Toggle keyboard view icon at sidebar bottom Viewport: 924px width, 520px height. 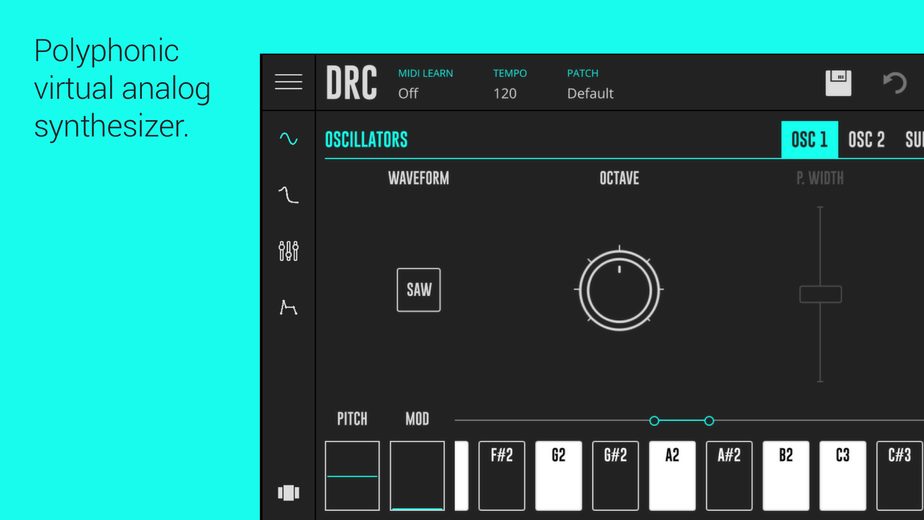click(x=288, y=492)
